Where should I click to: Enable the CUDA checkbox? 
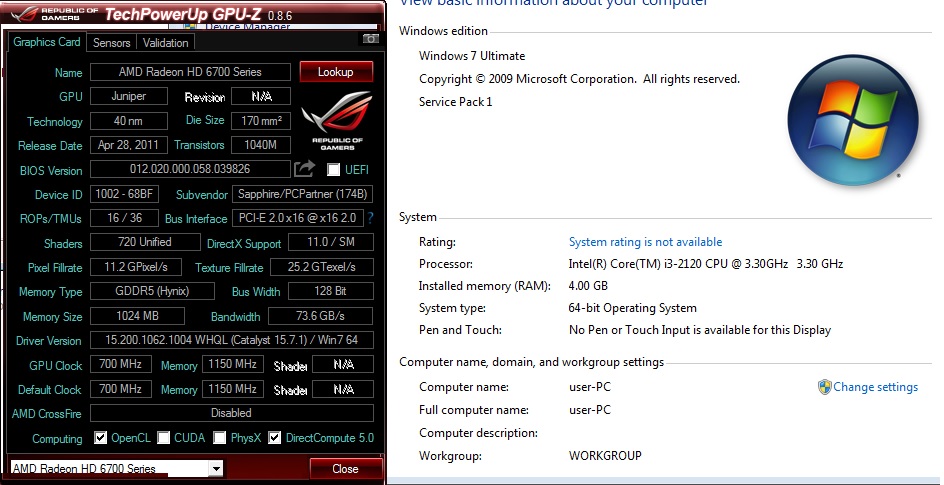tap(163, 438)
